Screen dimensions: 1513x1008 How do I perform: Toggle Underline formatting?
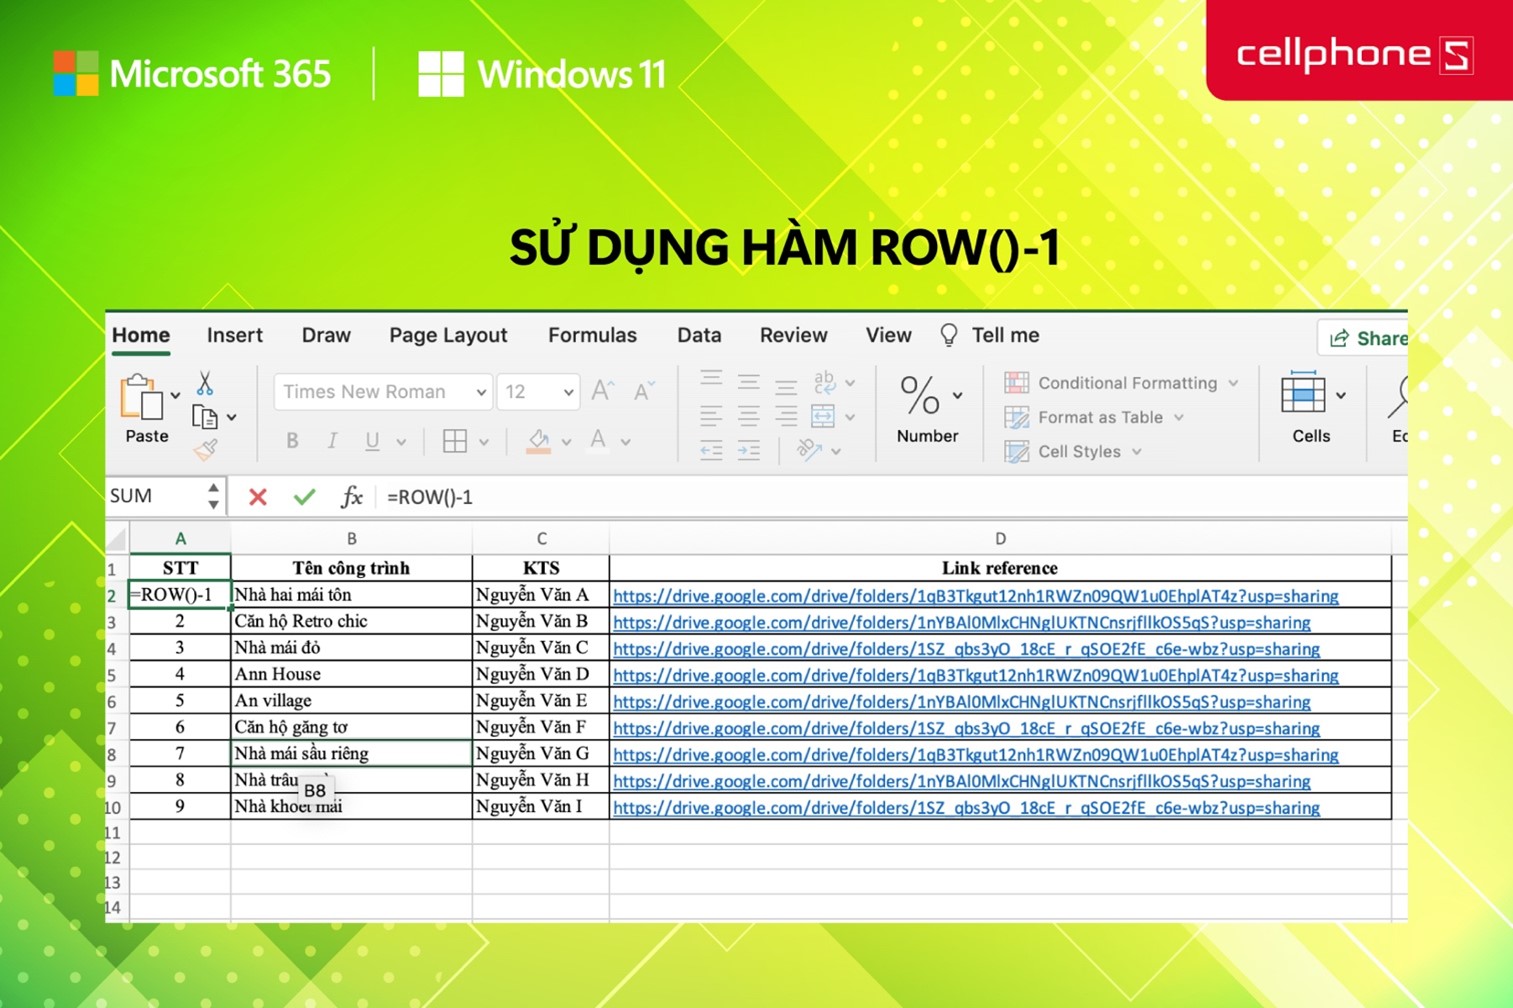click(x=372, y=441)
